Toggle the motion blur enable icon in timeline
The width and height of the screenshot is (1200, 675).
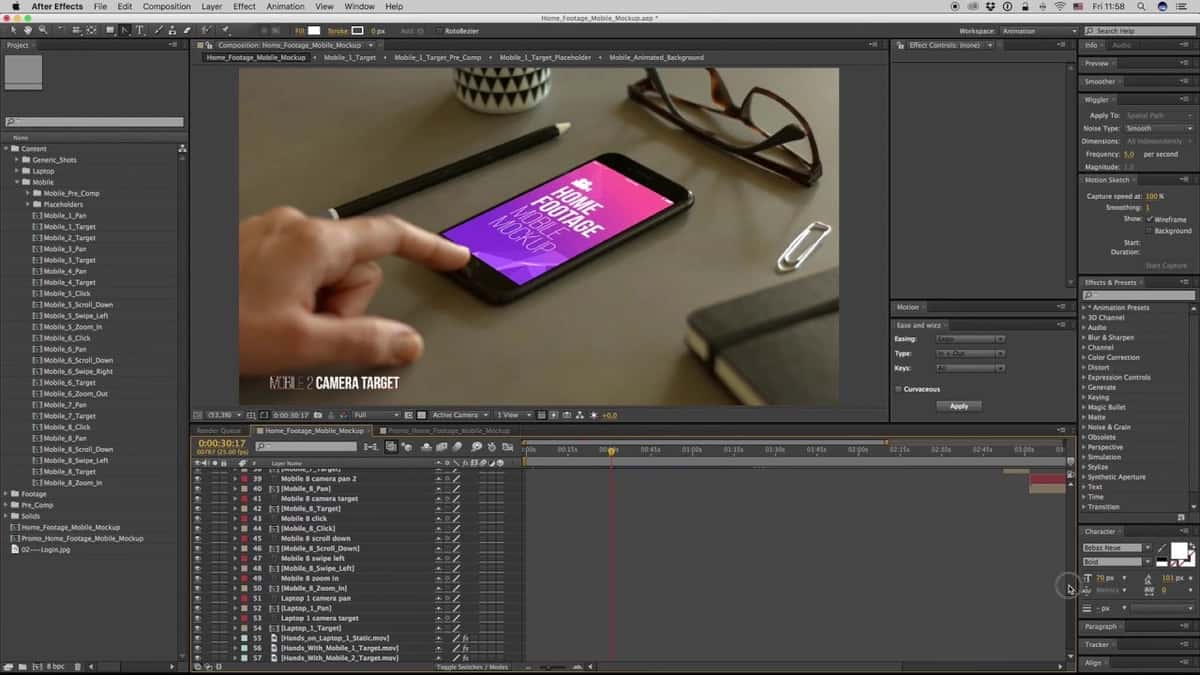click(x=459, y=447)
